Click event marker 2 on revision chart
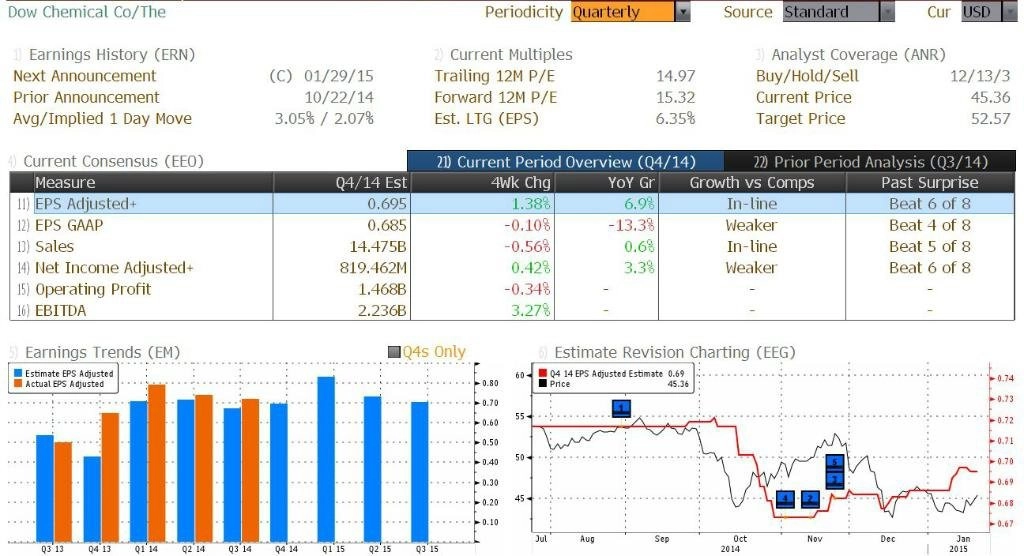 click(x=810, y=499)
